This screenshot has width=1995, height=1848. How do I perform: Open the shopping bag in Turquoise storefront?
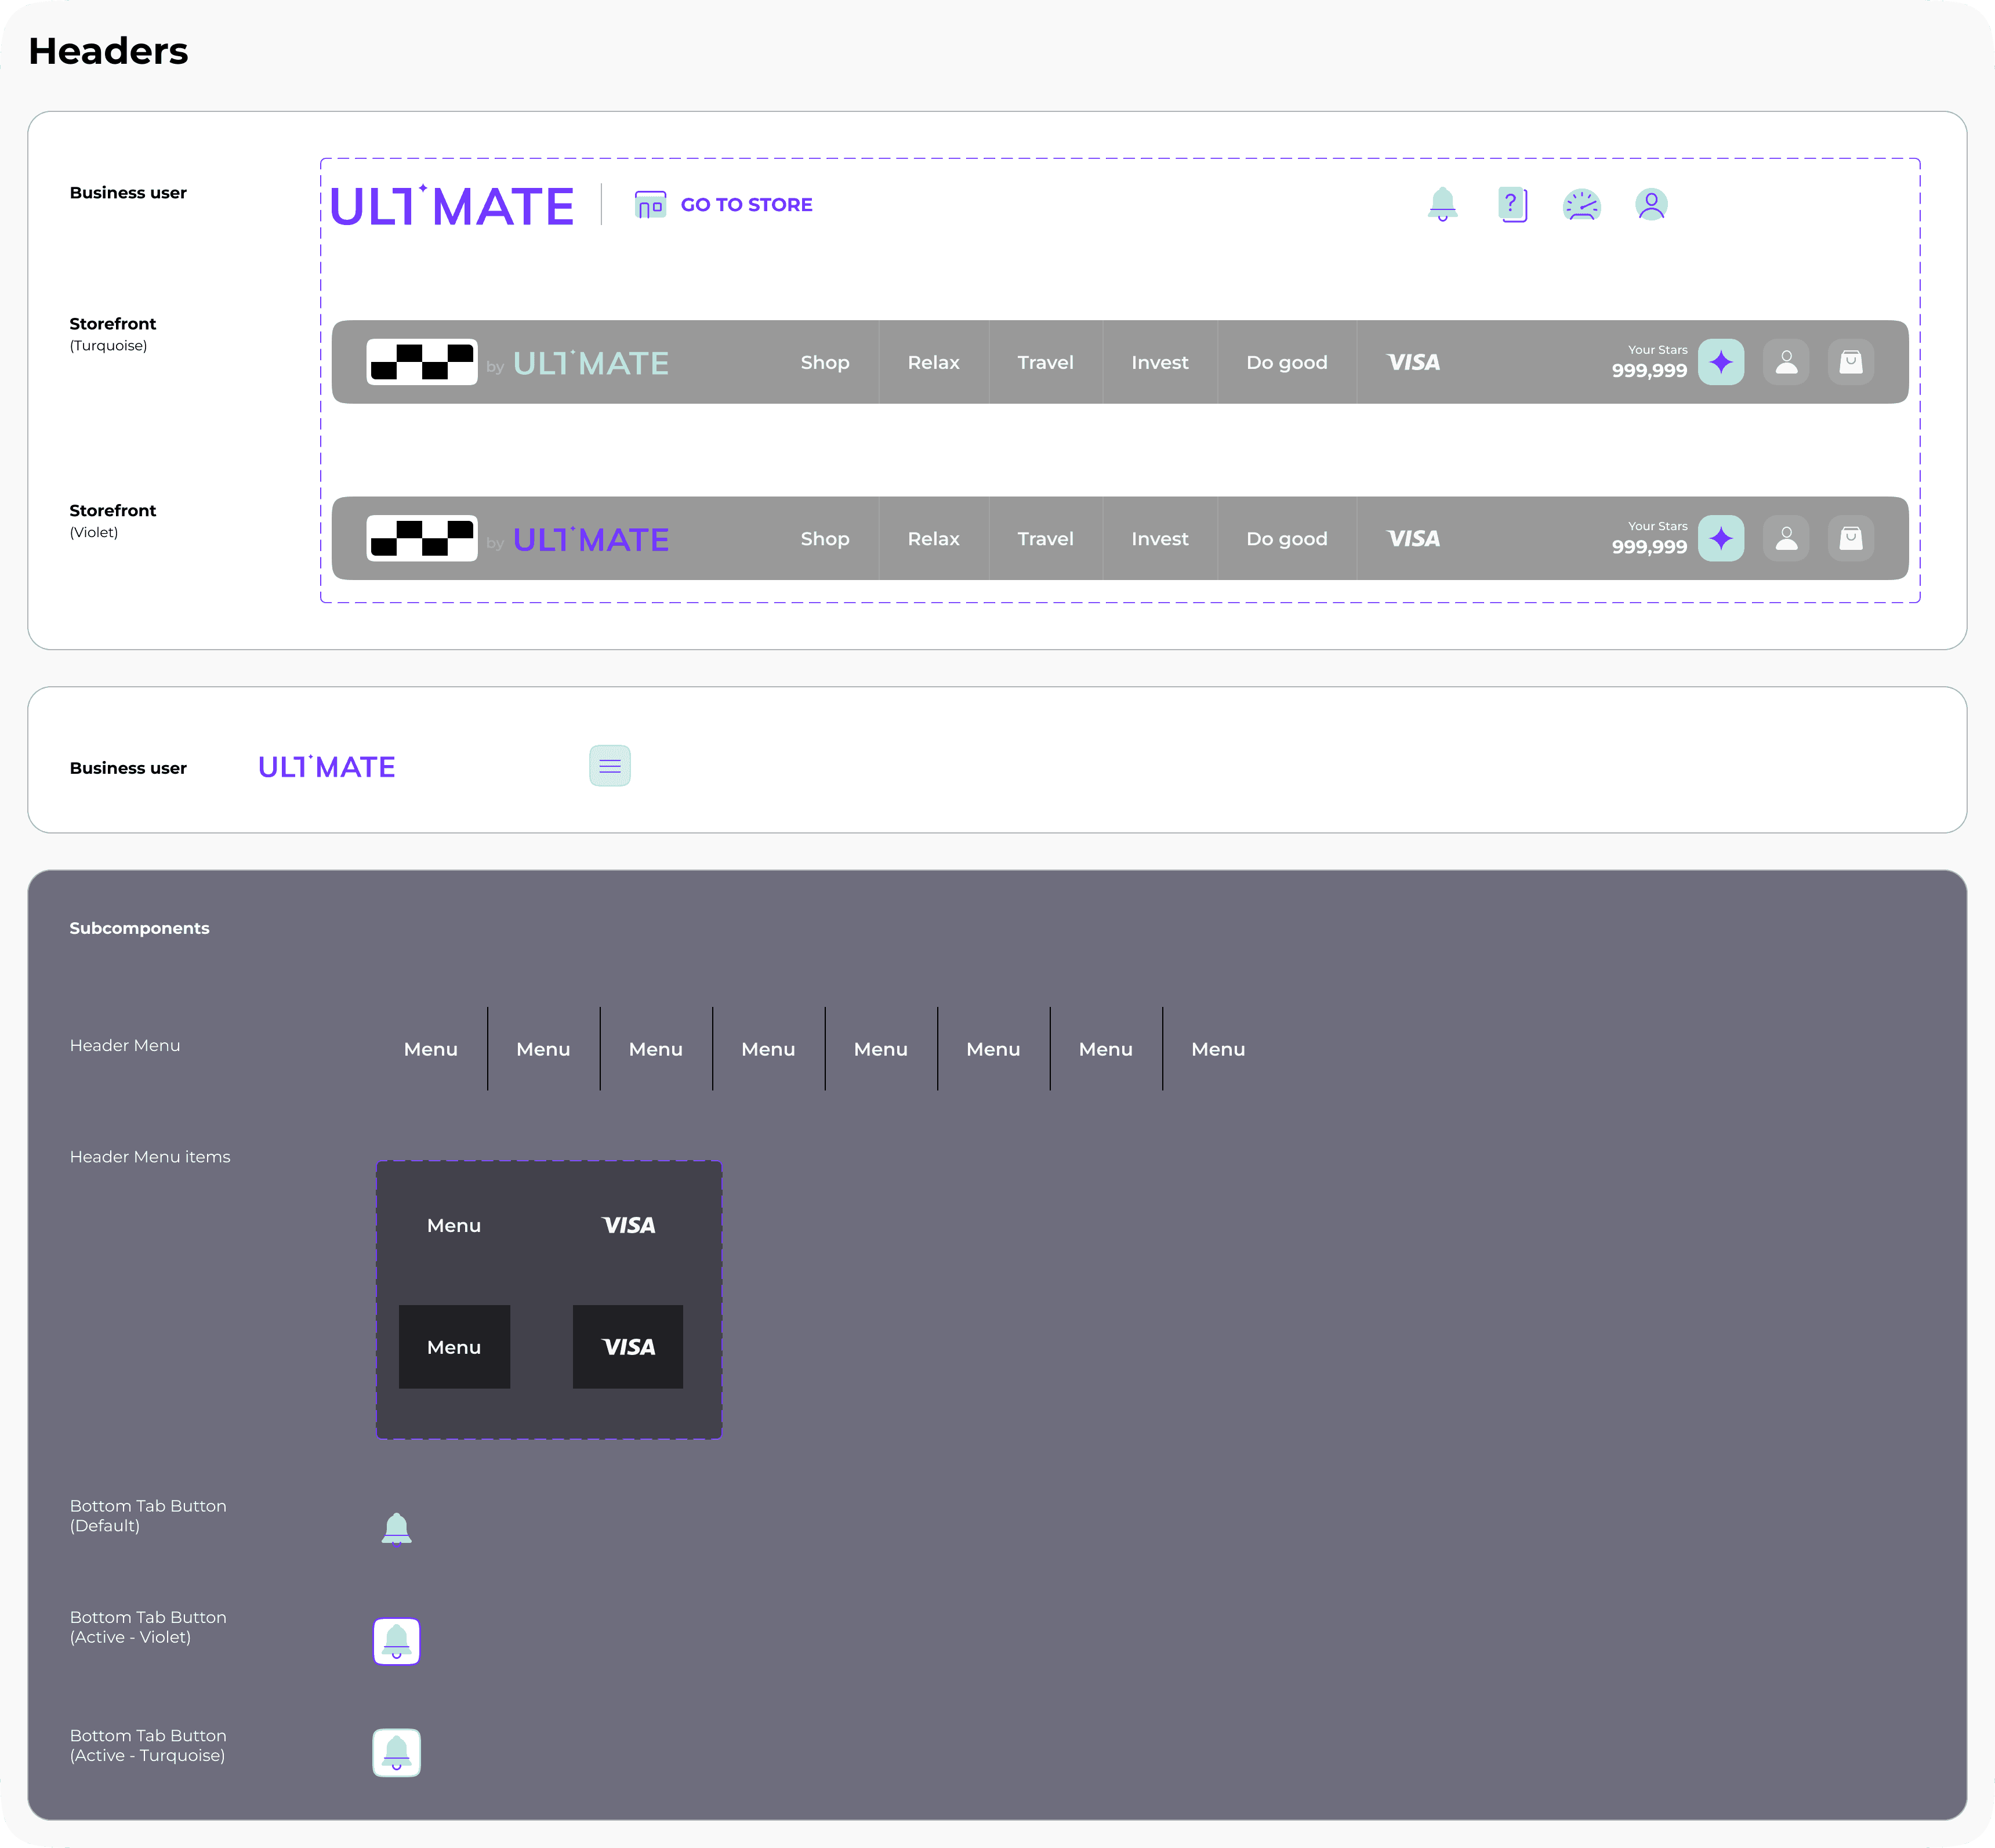(x=1850, y=362)
